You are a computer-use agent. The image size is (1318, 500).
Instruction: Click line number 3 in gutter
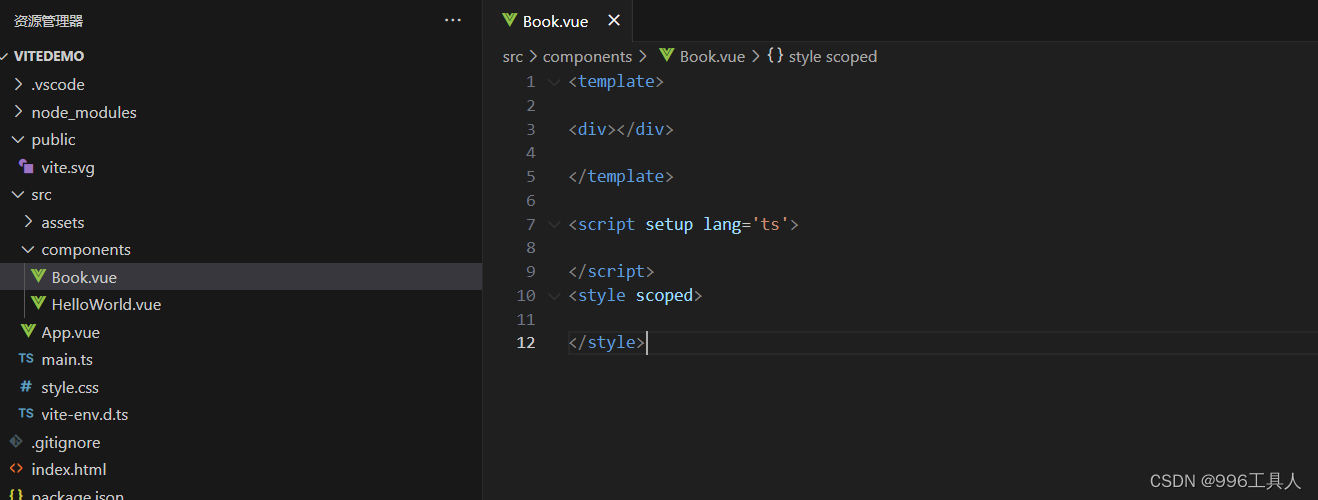pyautogui.click(x=531, y=129)
